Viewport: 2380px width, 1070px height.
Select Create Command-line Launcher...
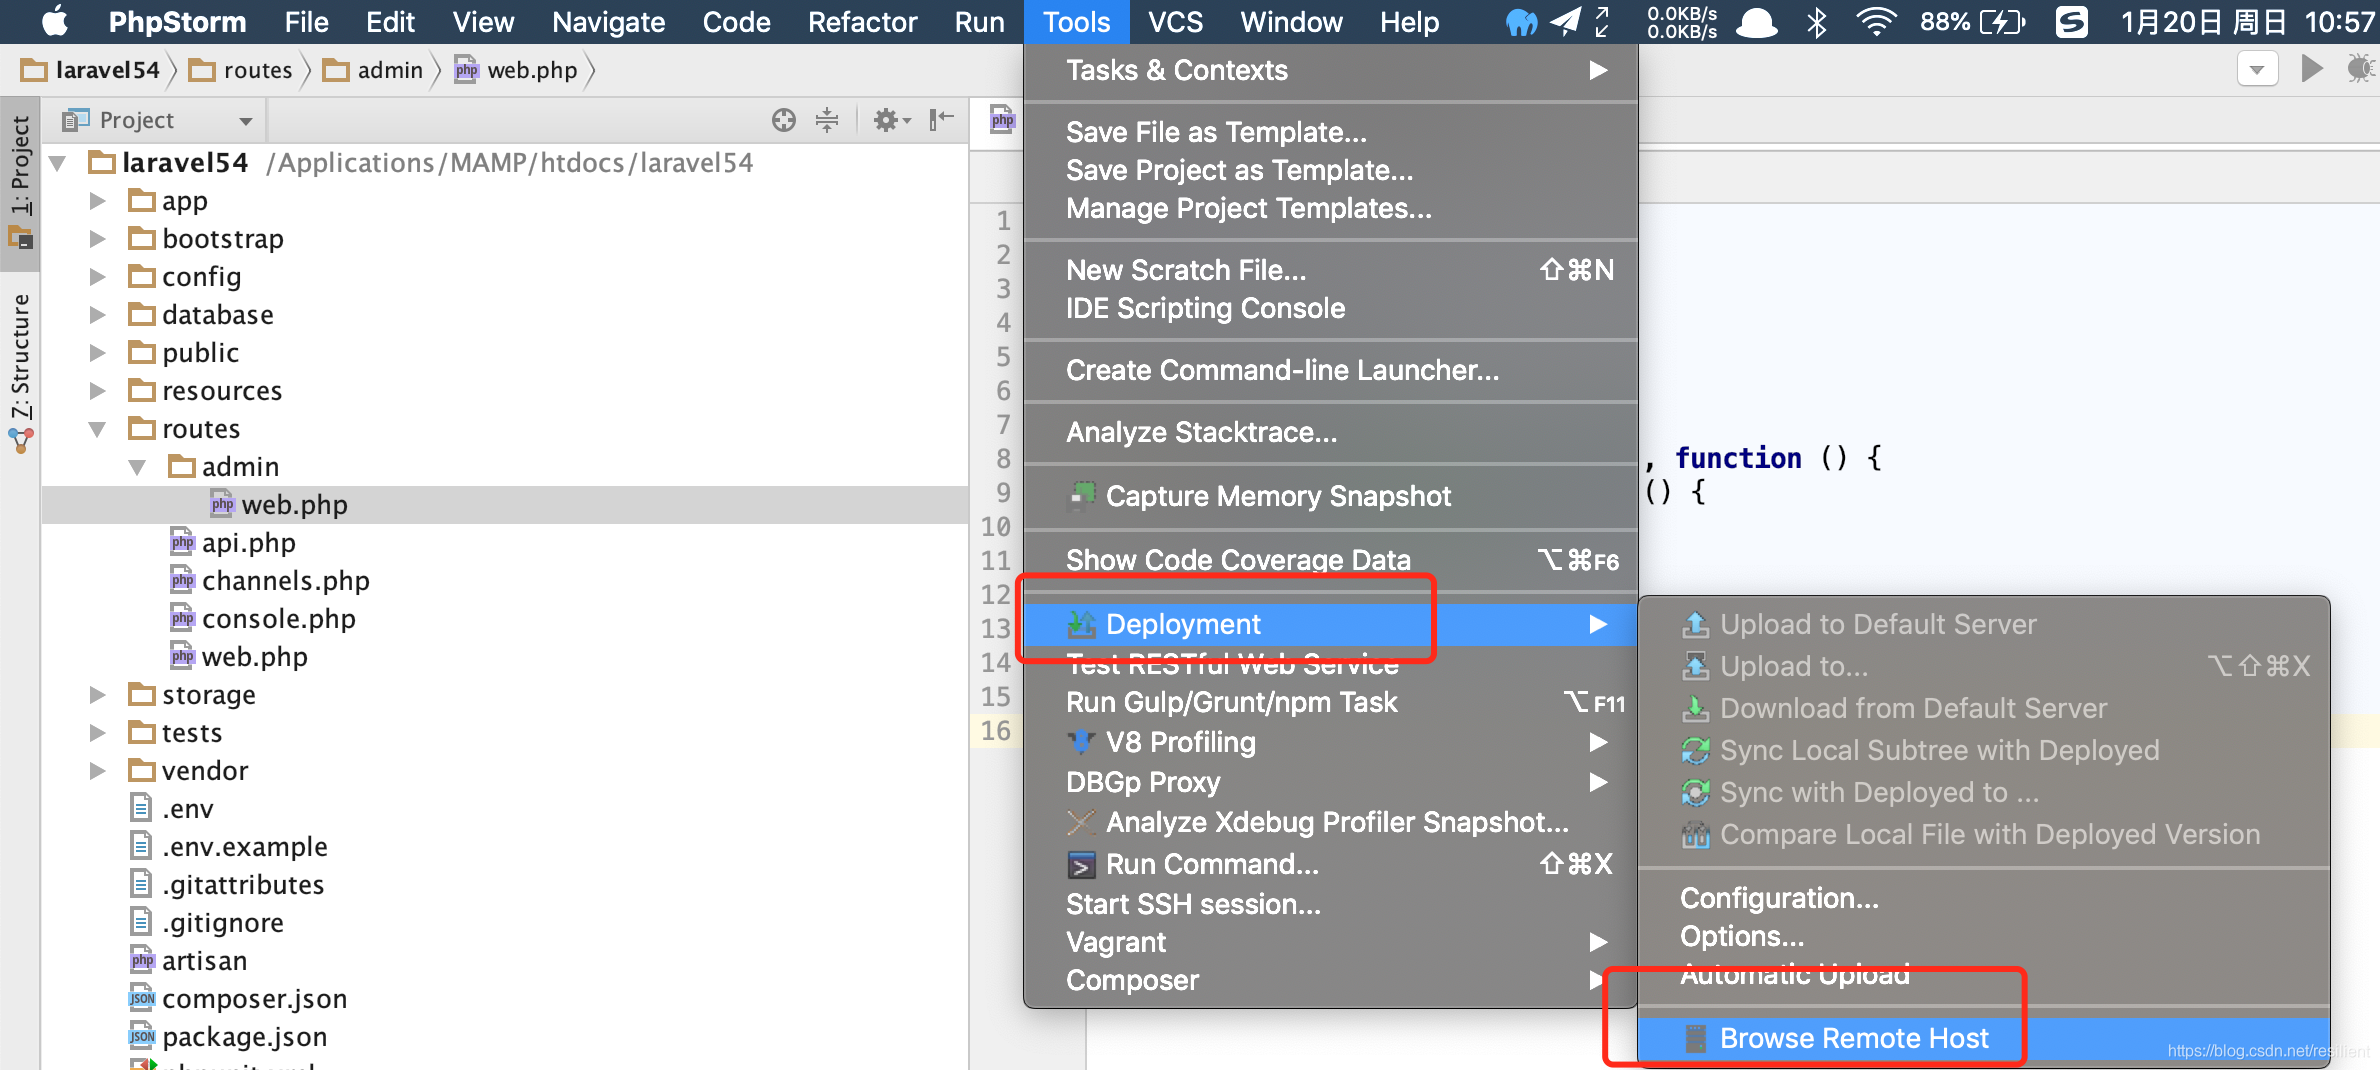(1330, 370)
